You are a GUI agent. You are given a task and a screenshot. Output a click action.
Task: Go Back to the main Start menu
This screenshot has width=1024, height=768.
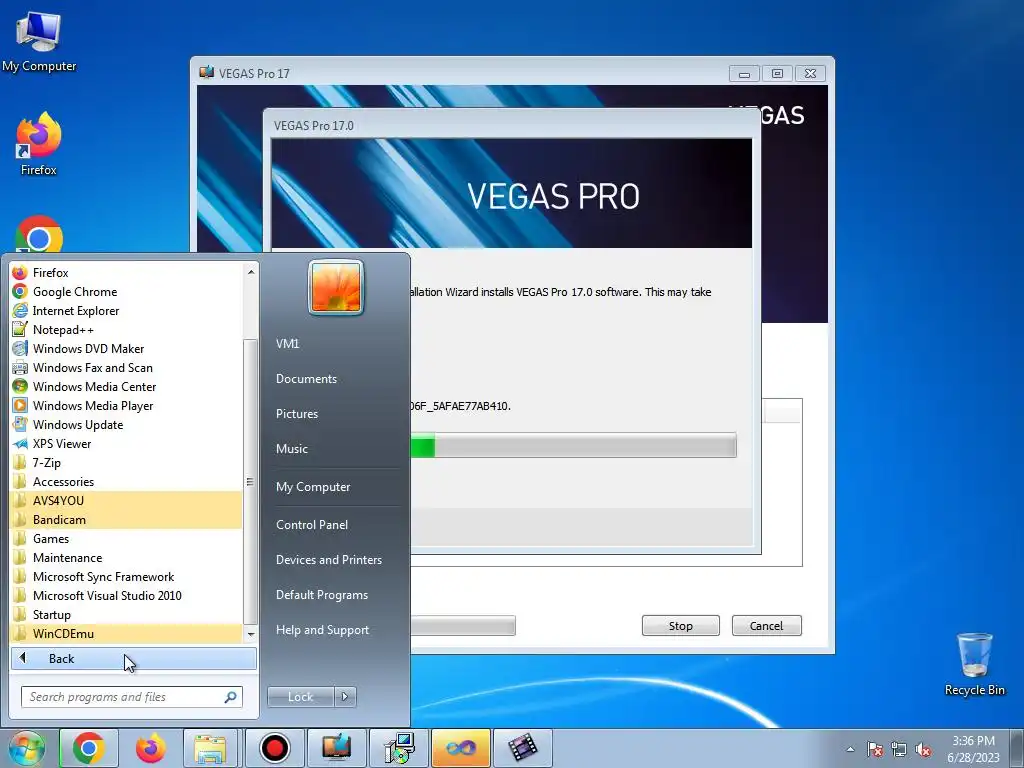[133, 658]
